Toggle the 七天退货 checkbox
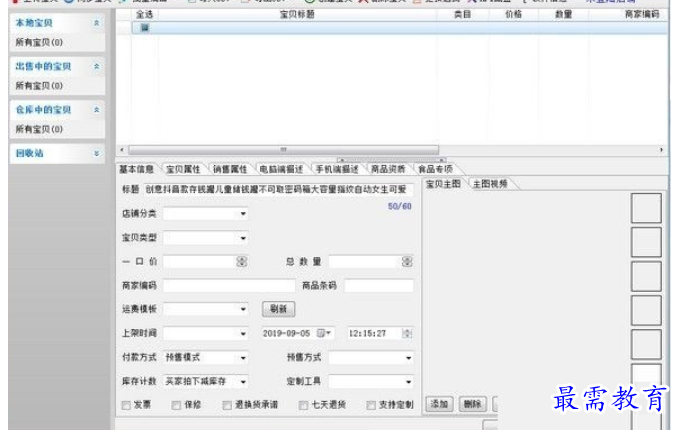Viewport: 675px width, 430px height. pyautogui.click(x=303, y=405)
